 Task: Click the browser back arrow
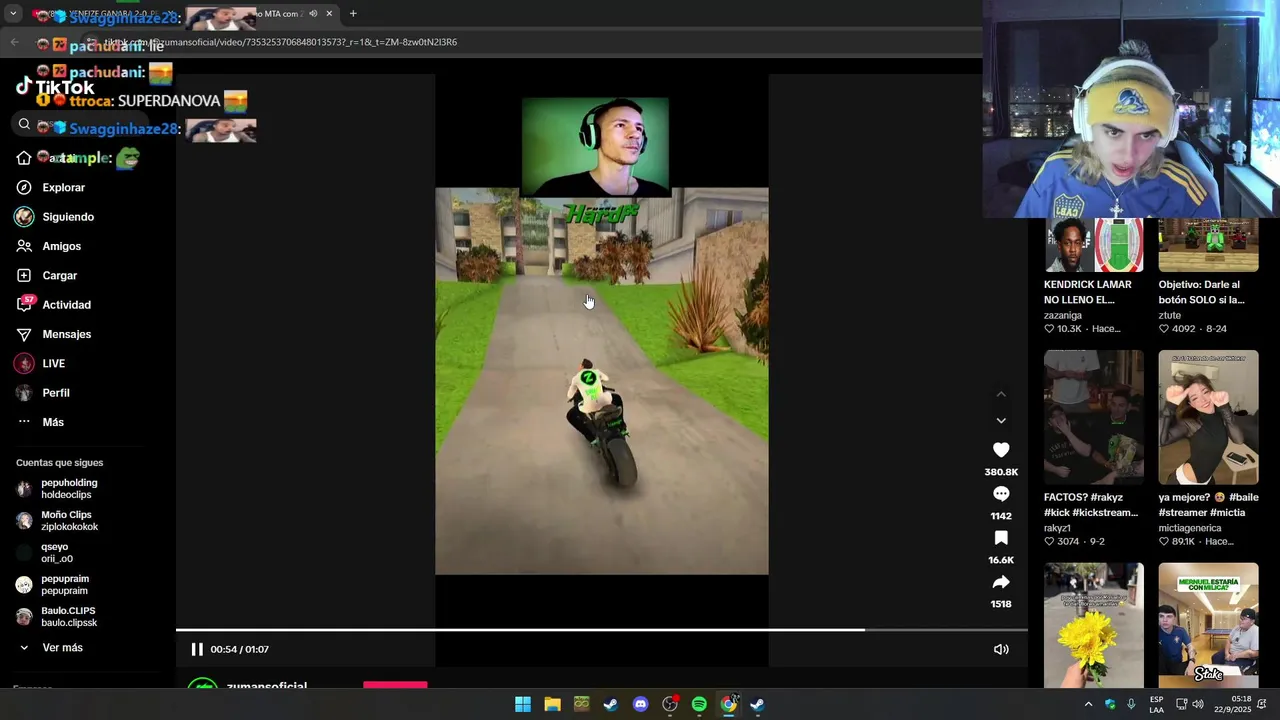coord(14,42)
